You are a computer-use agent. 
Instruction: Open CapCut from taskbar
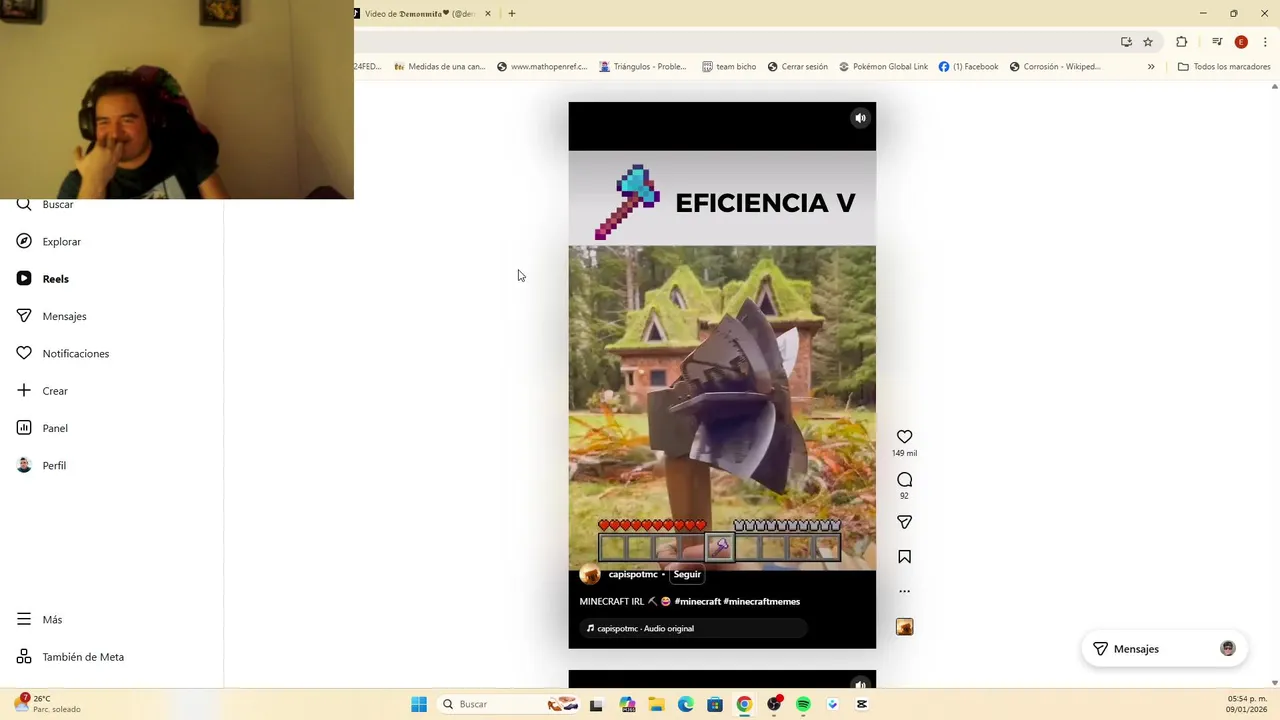click(x=862, y=704)
